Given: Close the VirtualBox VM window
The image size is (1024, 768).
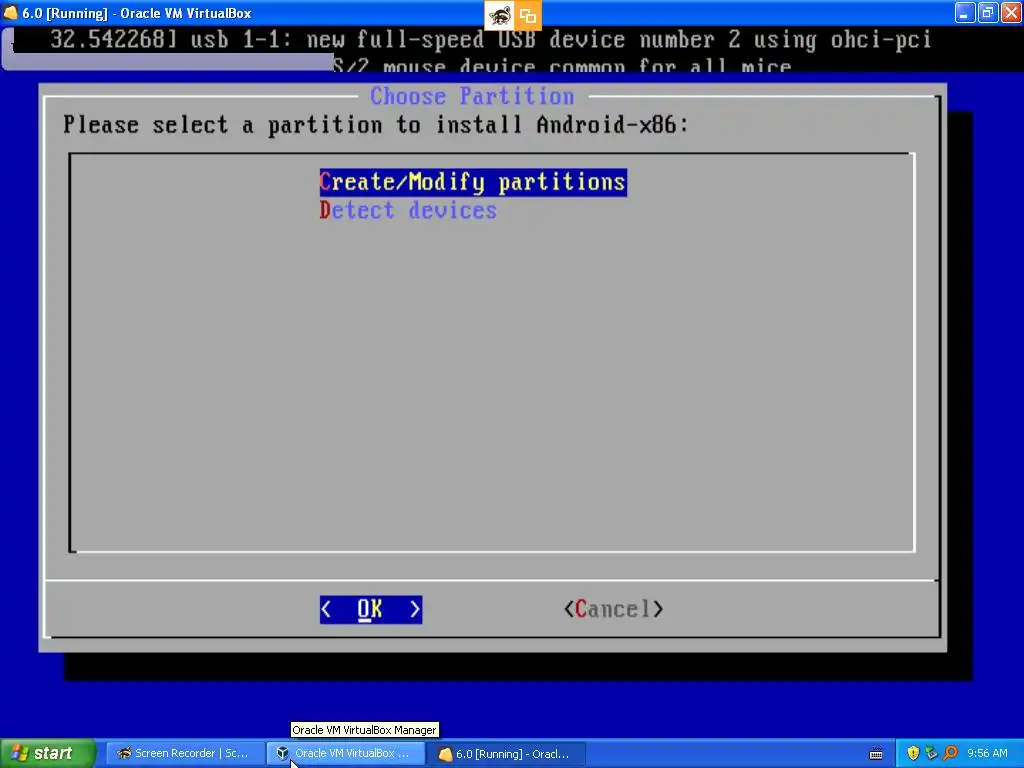Looking at the screenshot, I should click(1011, 13).
